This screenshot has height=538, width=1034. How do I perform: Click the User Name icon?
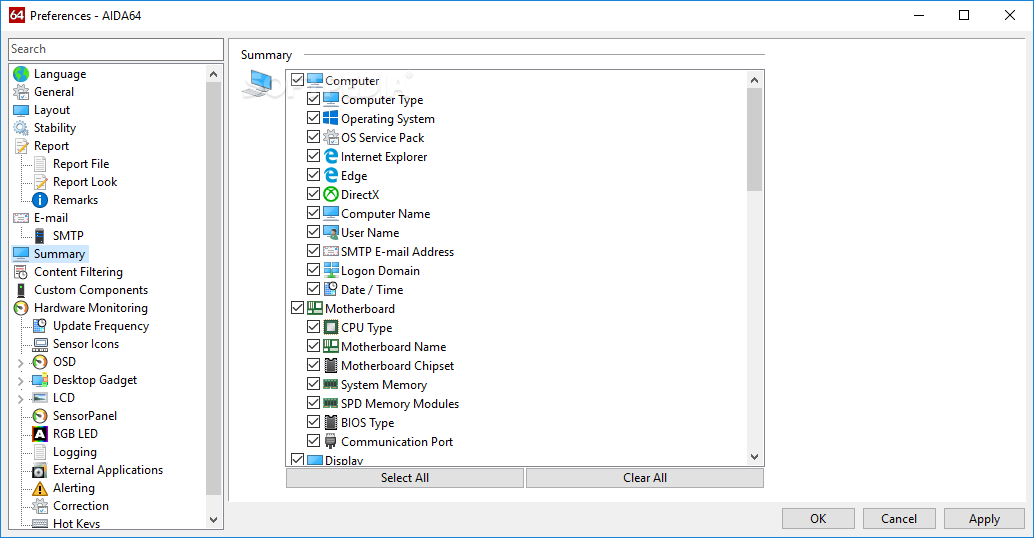[x=330, y=233]
